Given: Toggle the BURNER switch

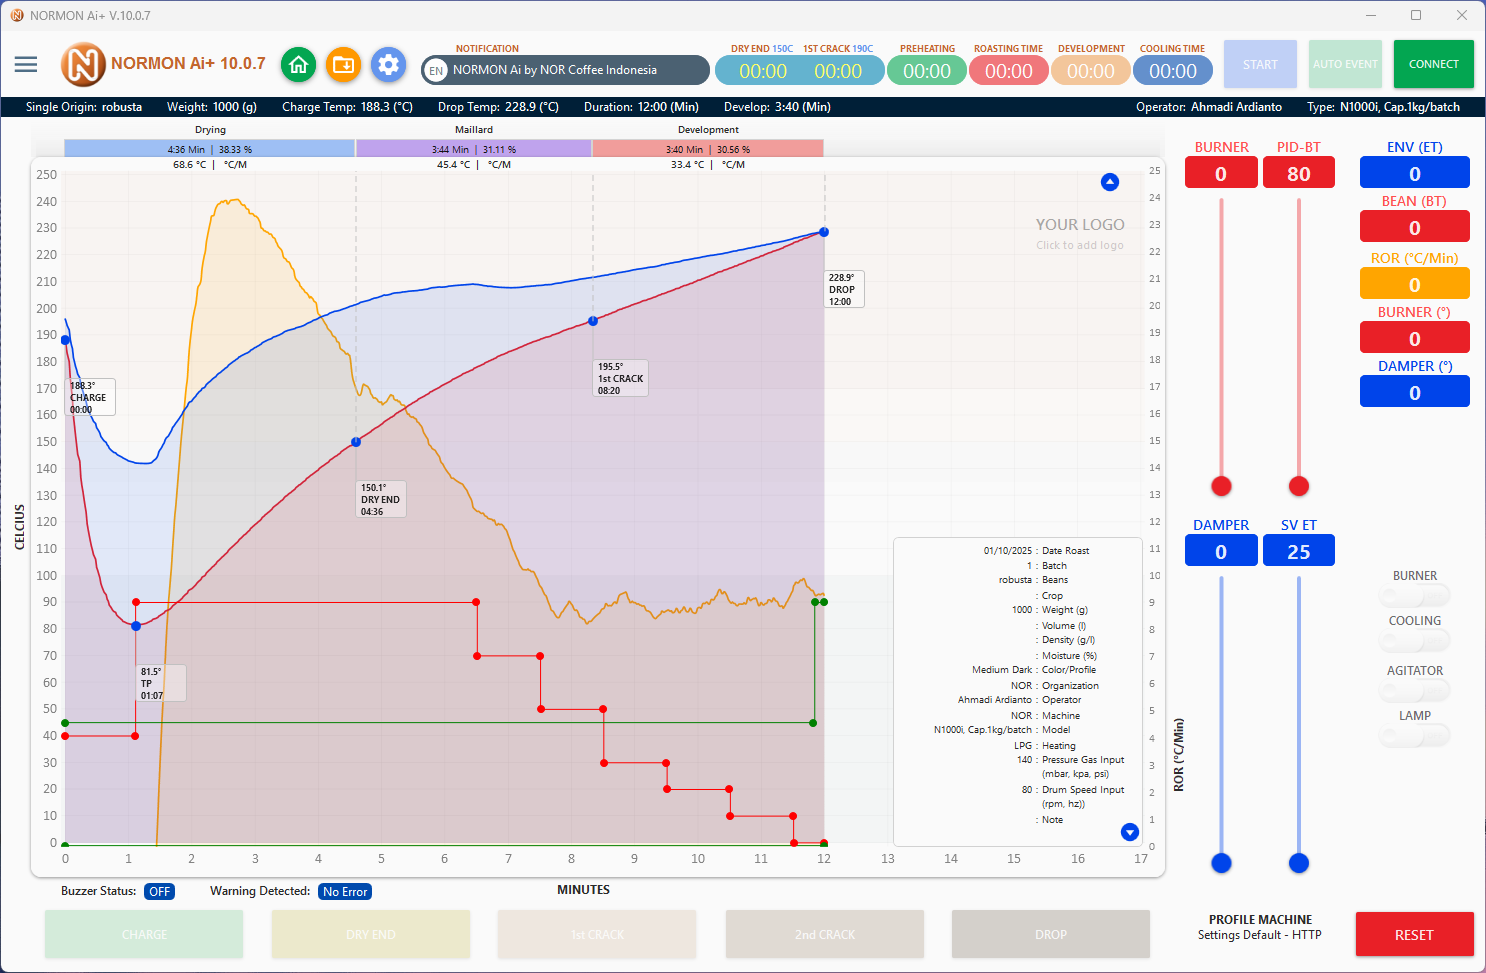Looking at the screenshot, I should [x=1414, y=597].
